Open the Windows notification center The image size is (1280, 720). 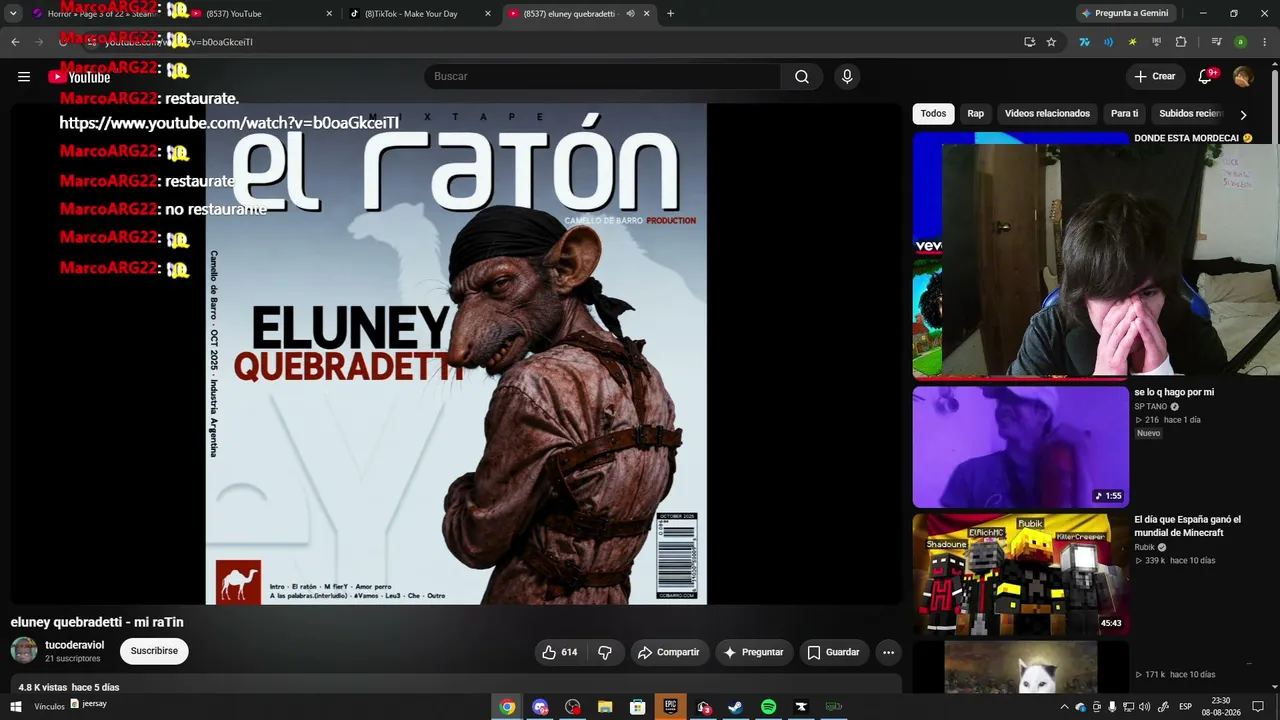pyautogui.click(x=1258, y=707)
